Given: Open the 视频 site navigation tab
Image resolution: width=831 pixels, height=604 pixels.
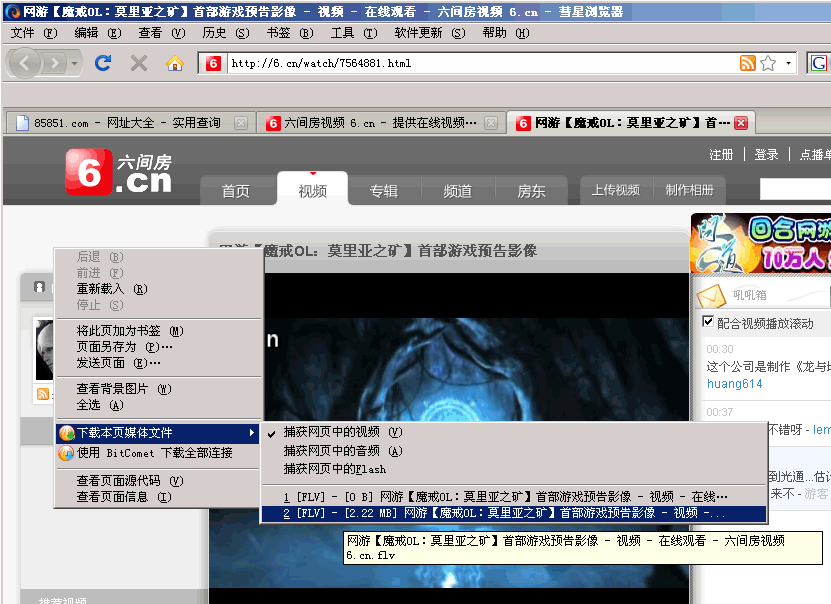Looking at the screenshot, I should pos(312,190).
